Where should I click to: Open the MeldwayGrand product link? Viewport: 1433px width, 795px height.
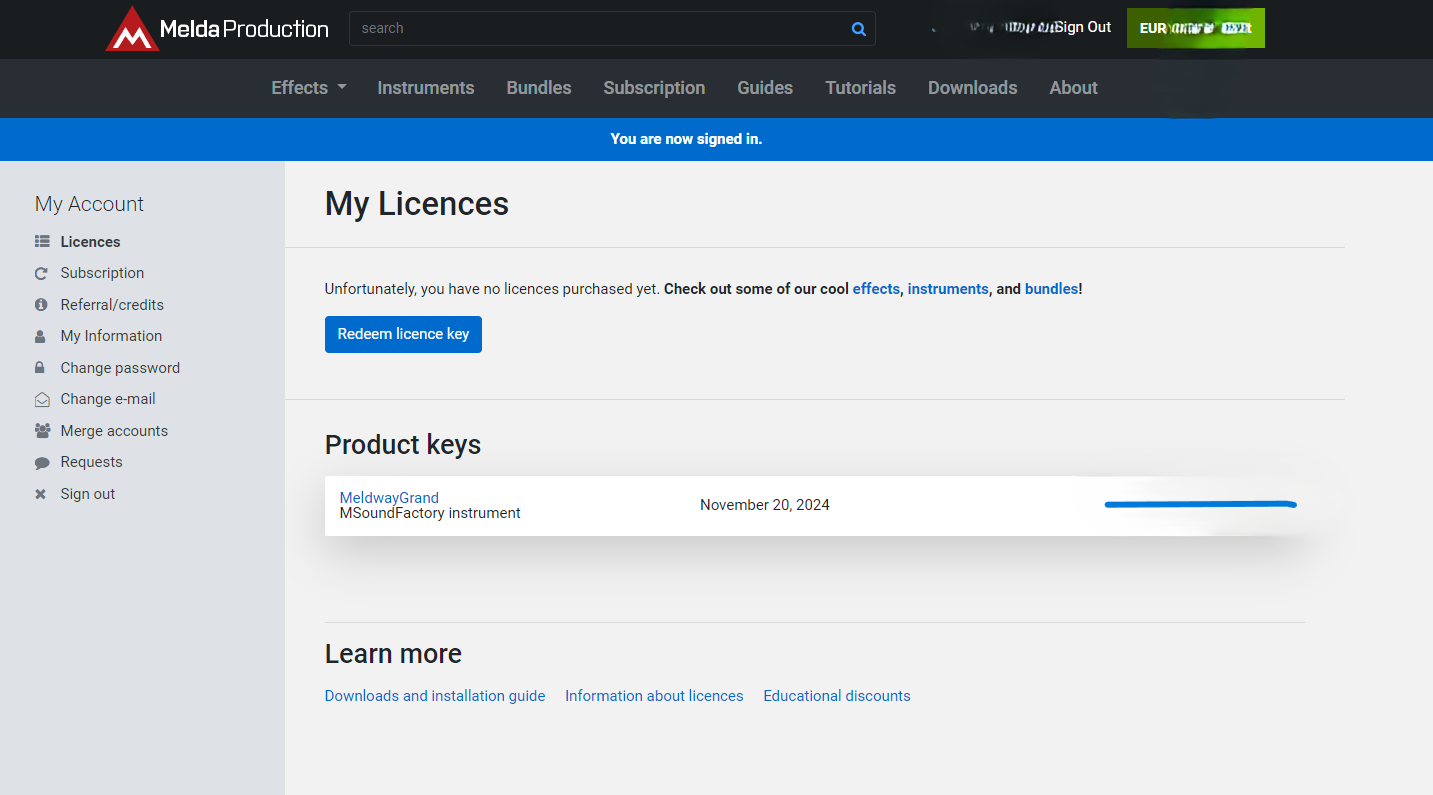coord(389,498)
